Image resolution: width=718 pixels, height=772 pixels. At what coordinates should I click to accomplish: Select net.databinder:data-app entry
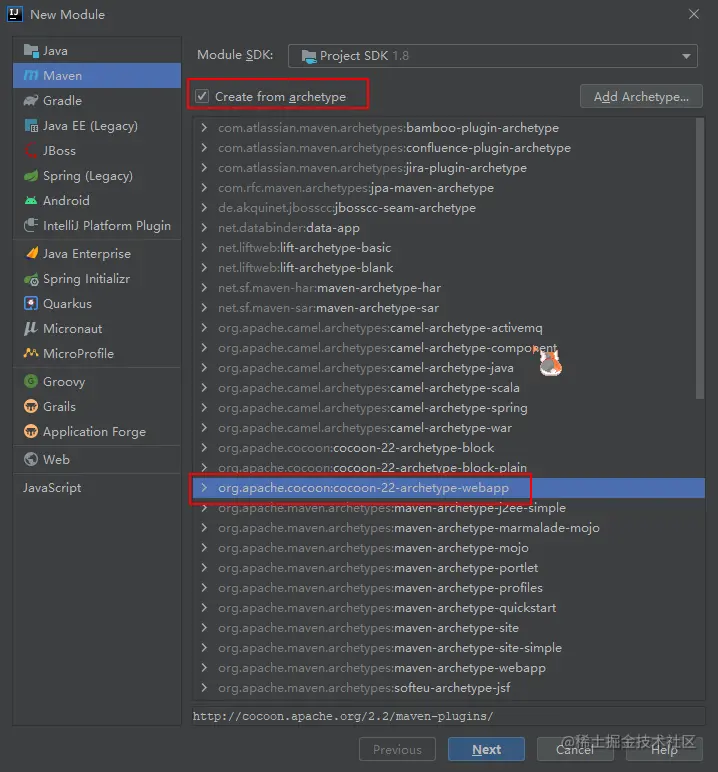click(449, 227)
